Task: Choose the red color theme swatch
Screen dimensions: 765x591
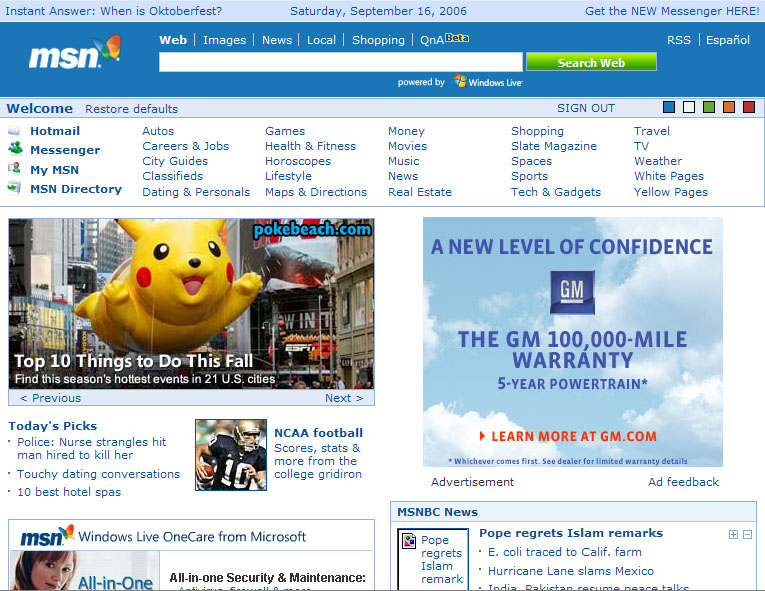Action: click(x=749, y=107)
